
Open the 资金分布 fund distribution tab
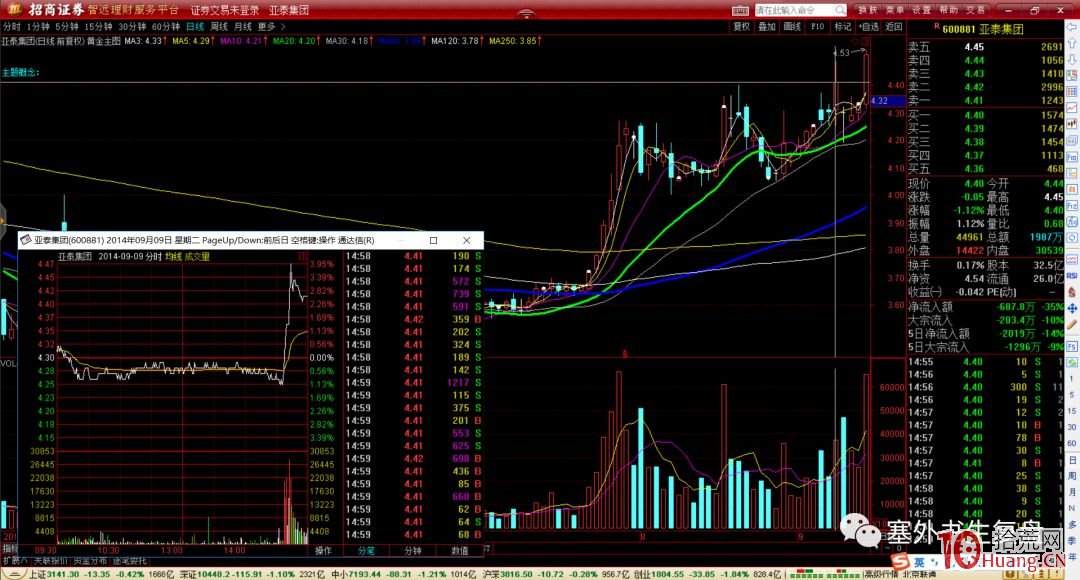[90, 561]
